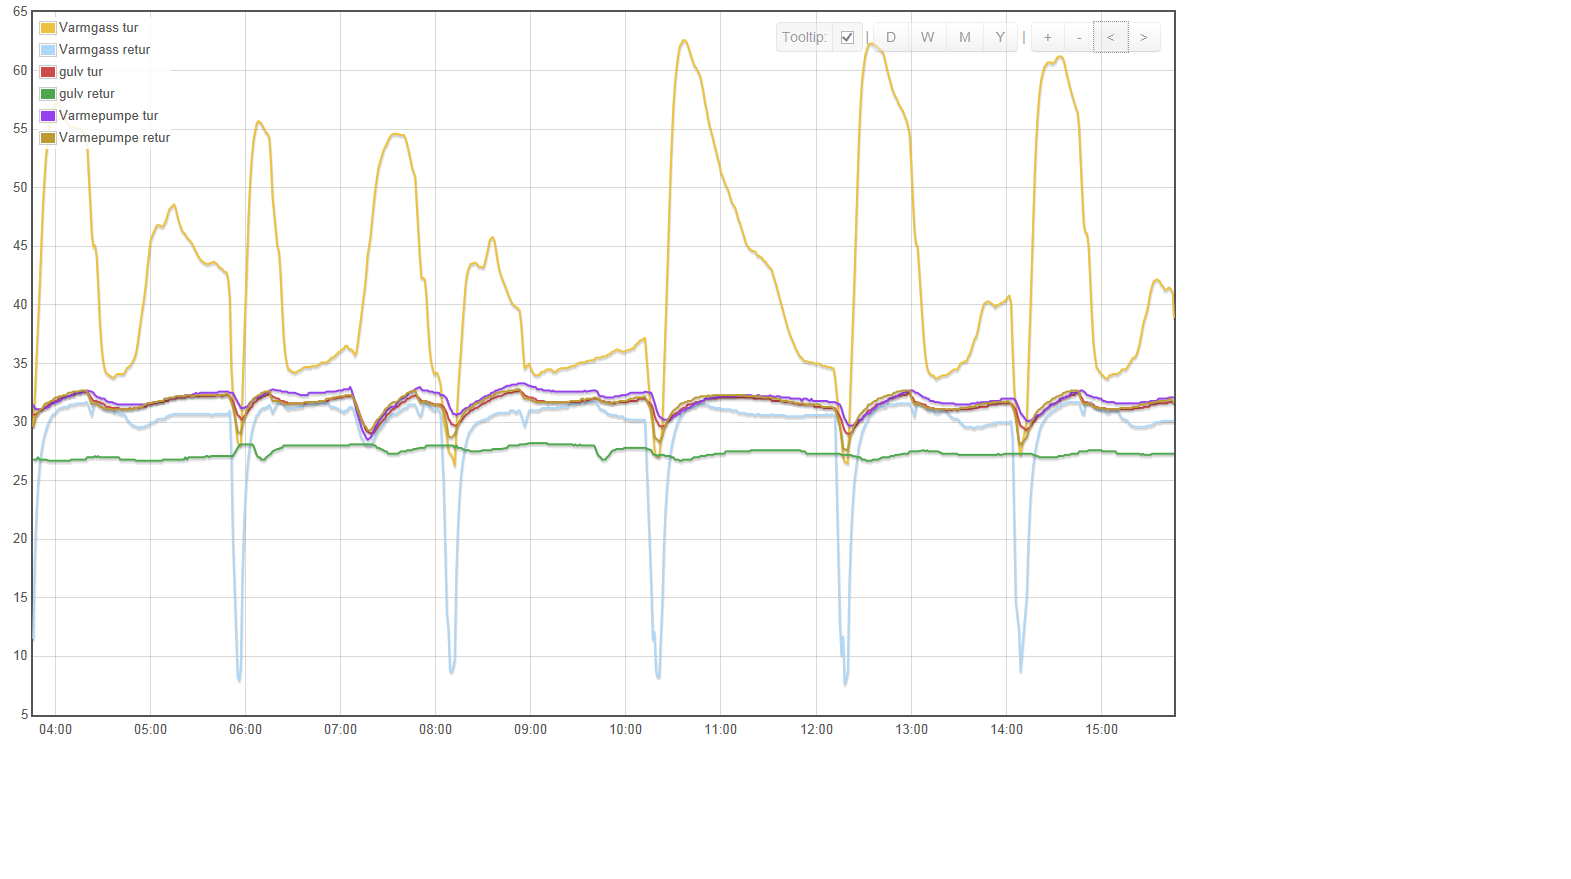Click the gulv retur green legend swatch
The width and height of the screenshot is (1571, 879).
coord(48,94)
